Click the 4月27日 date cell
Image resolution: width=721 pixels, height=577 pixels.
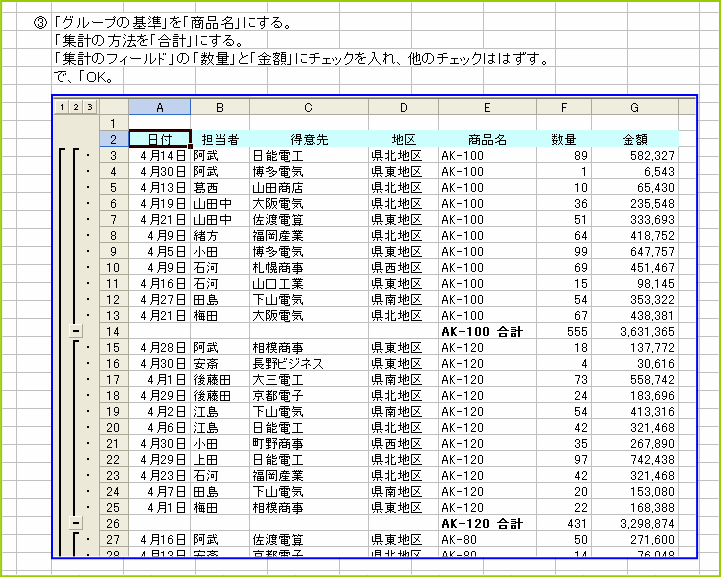pyautogui.click(x=160, y=299)
